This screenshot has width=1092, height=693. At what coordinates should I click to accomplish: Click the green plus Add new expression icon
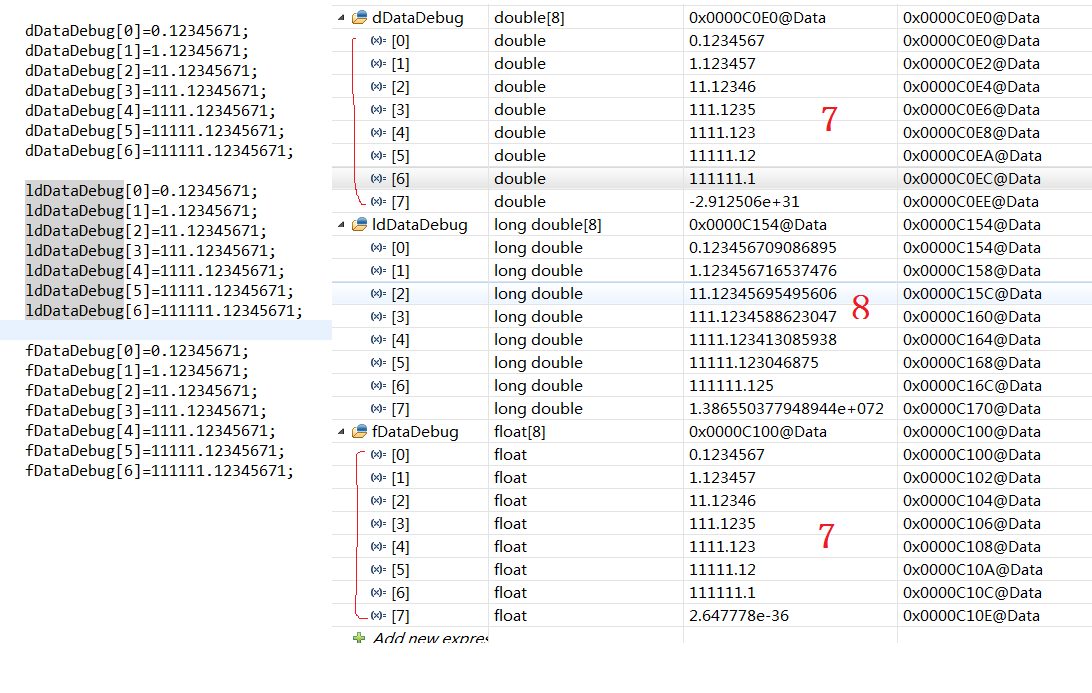(359, 637)
